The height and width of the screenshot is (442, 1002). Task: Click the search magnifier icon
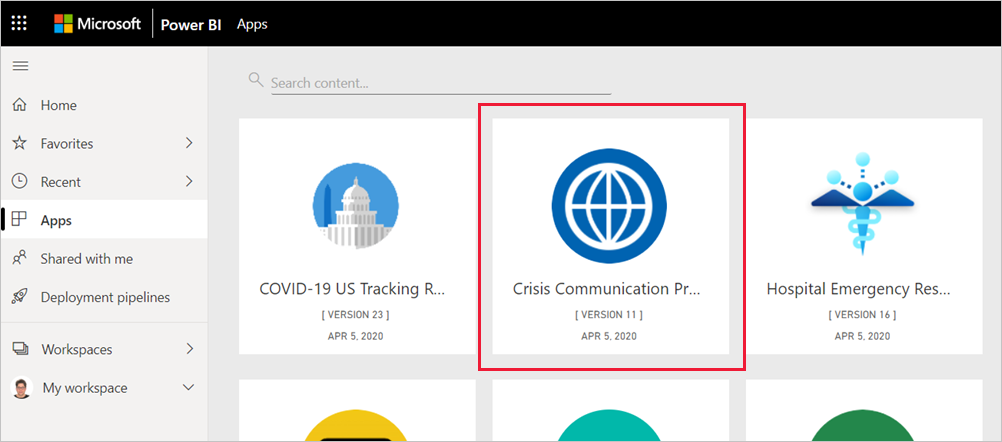pos(256,80)
